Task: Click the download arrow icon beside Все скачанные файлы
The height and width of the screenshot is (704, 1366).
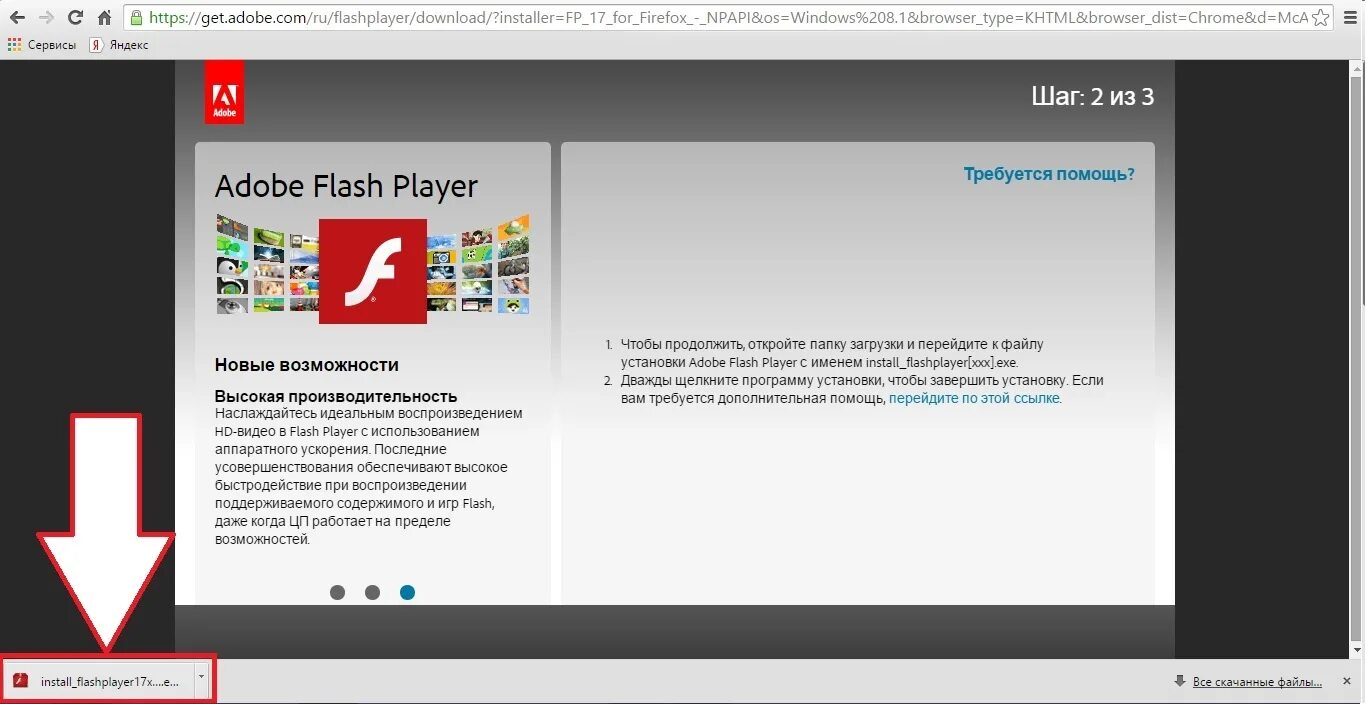Action: coord(1181,681)
